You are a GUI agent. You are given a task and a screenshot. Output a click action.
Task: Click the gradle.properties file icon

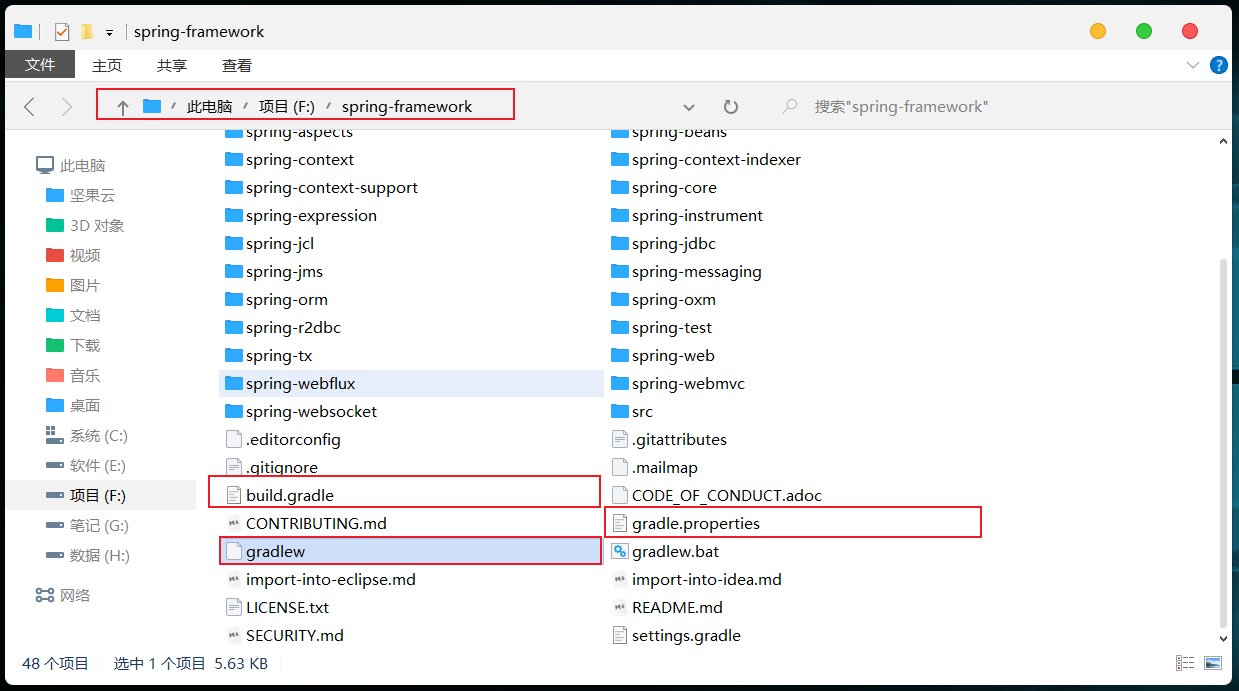pyautogui.click(x=620, y=523)
